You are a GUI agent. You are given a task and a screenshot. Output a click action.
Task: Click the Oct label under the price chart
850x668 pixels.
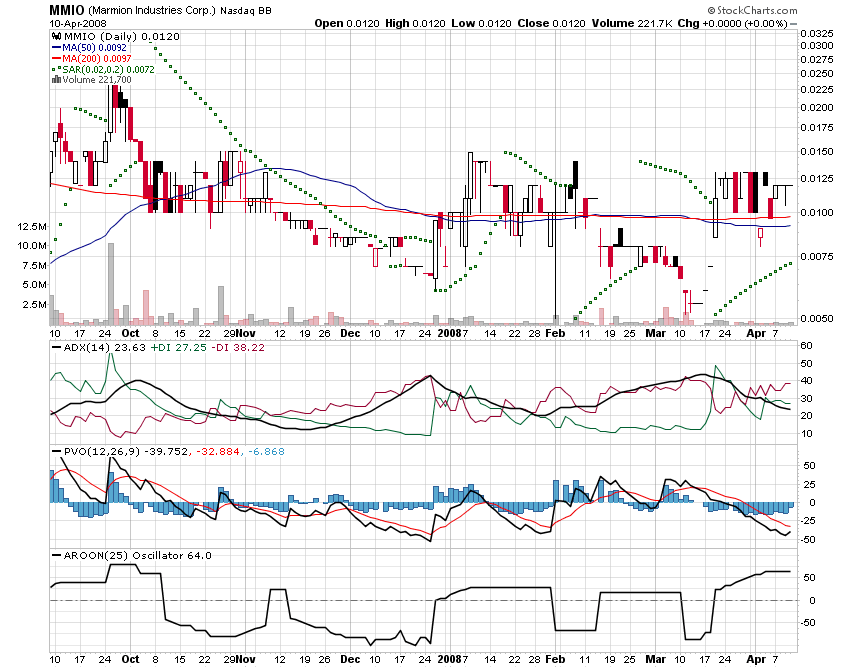130,333
